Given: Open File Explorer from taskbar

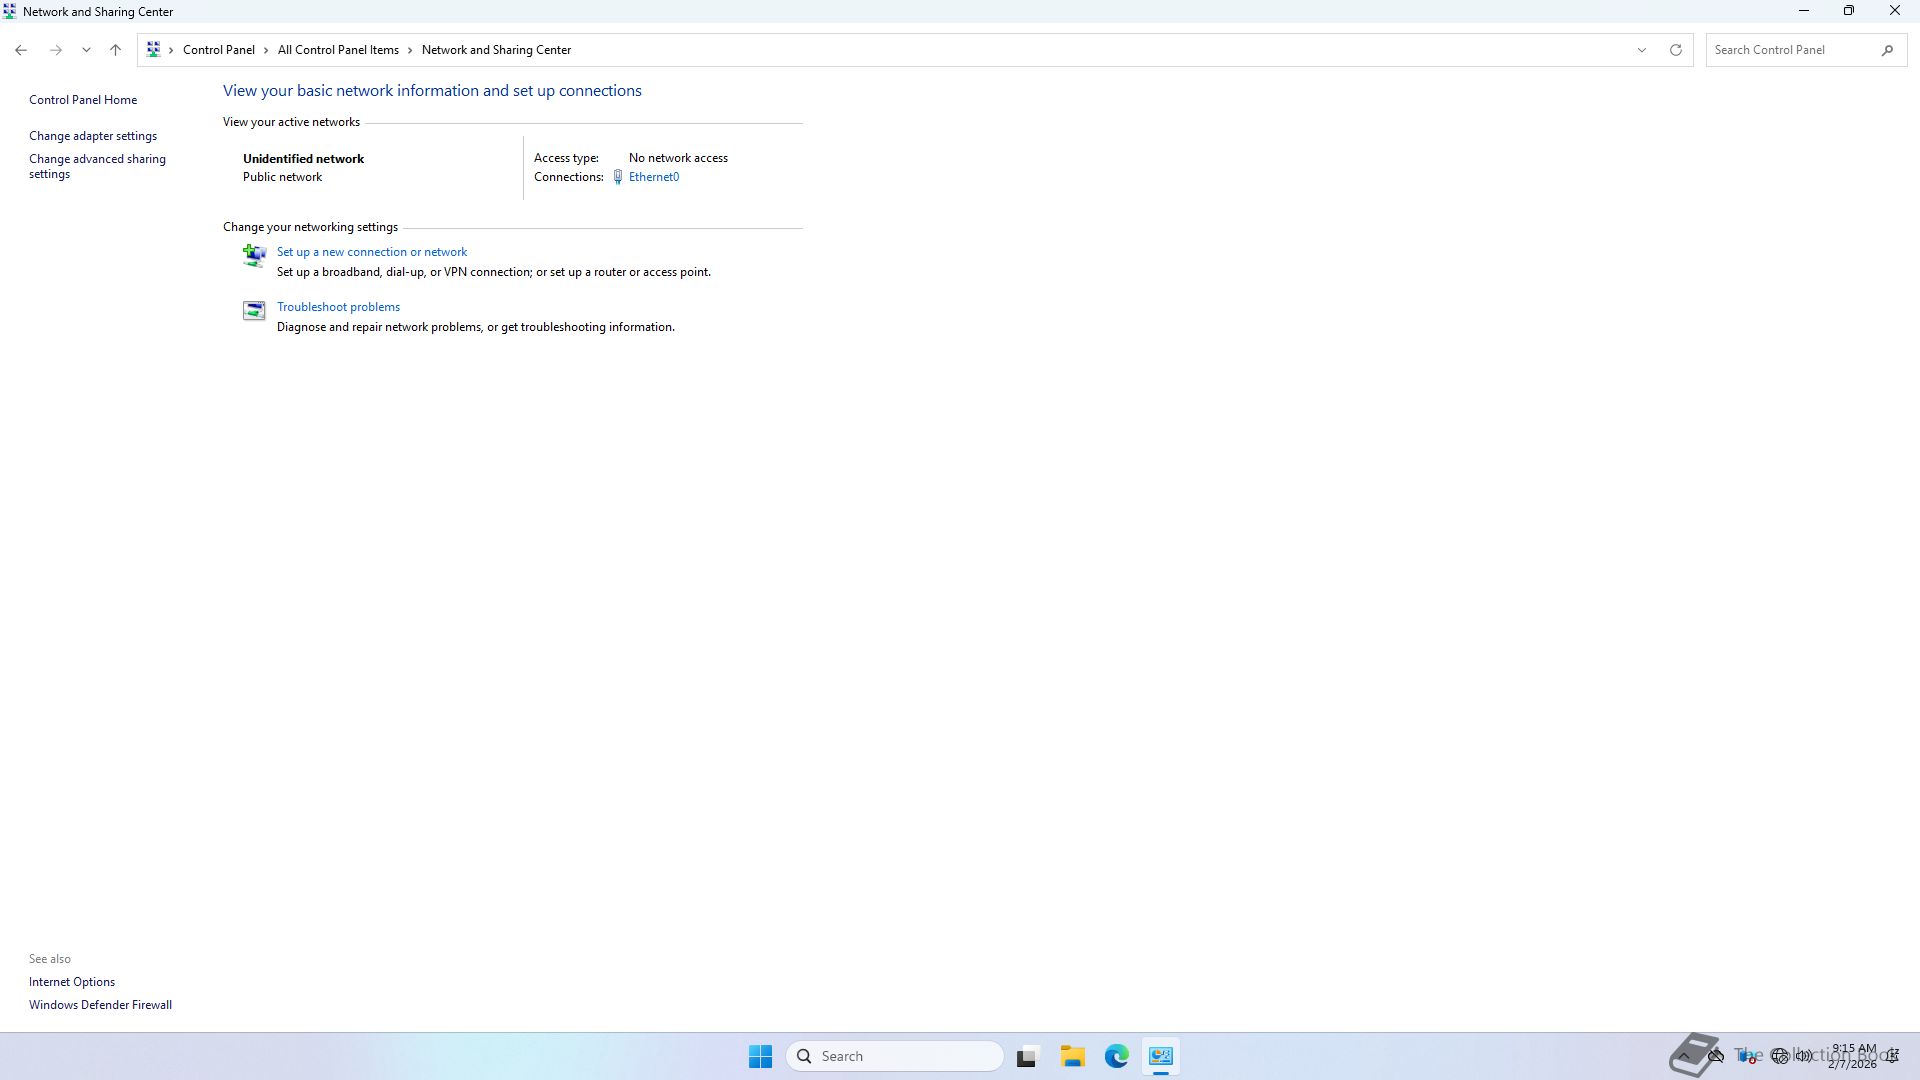Looking at the screenshot, I should pyautogui.click(x=1072, y=1056).
